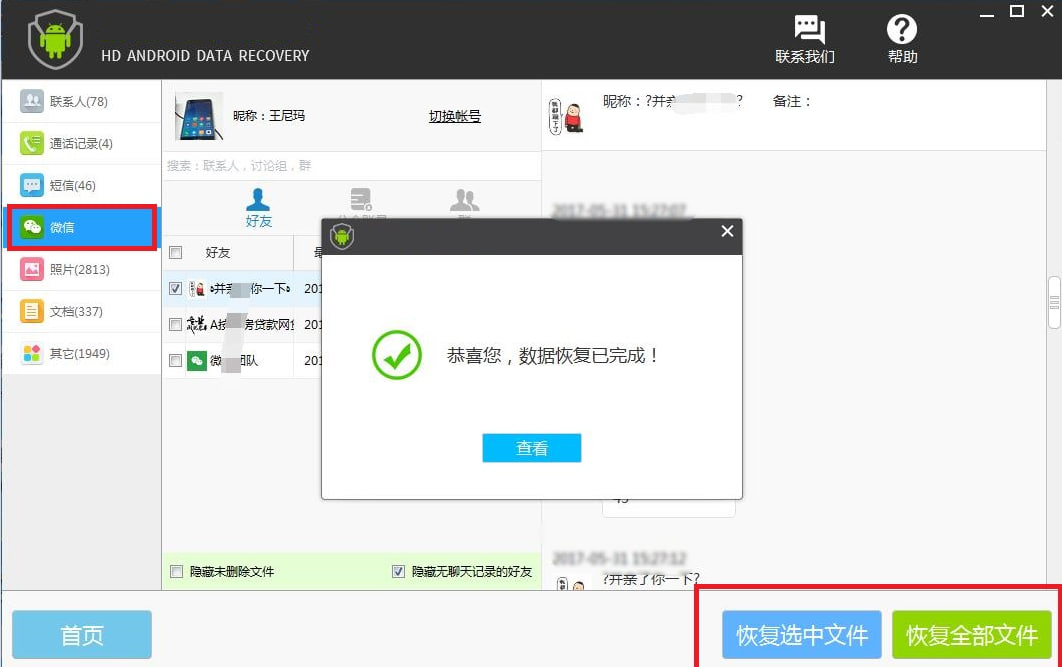
Task: Uncheck 隐藏无聊天记录的好友 option
Action: tap(398, 571)
